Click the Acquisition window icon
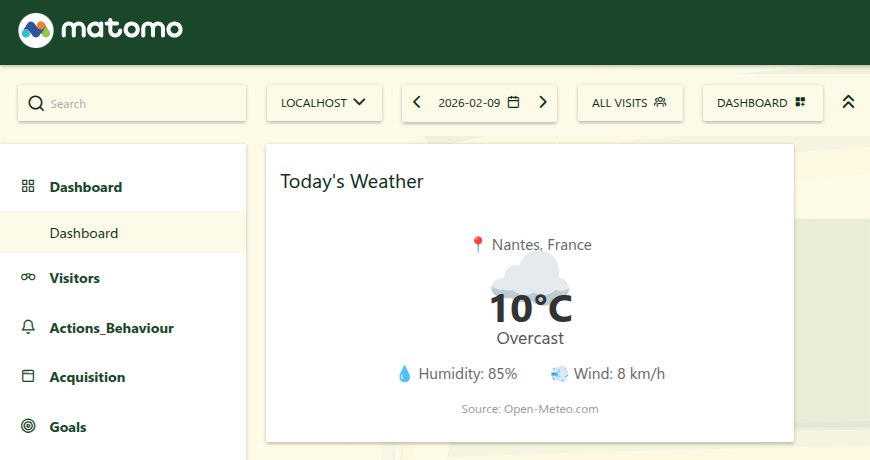The height and width of the screenshot is (460, 870). coord(28,377)
